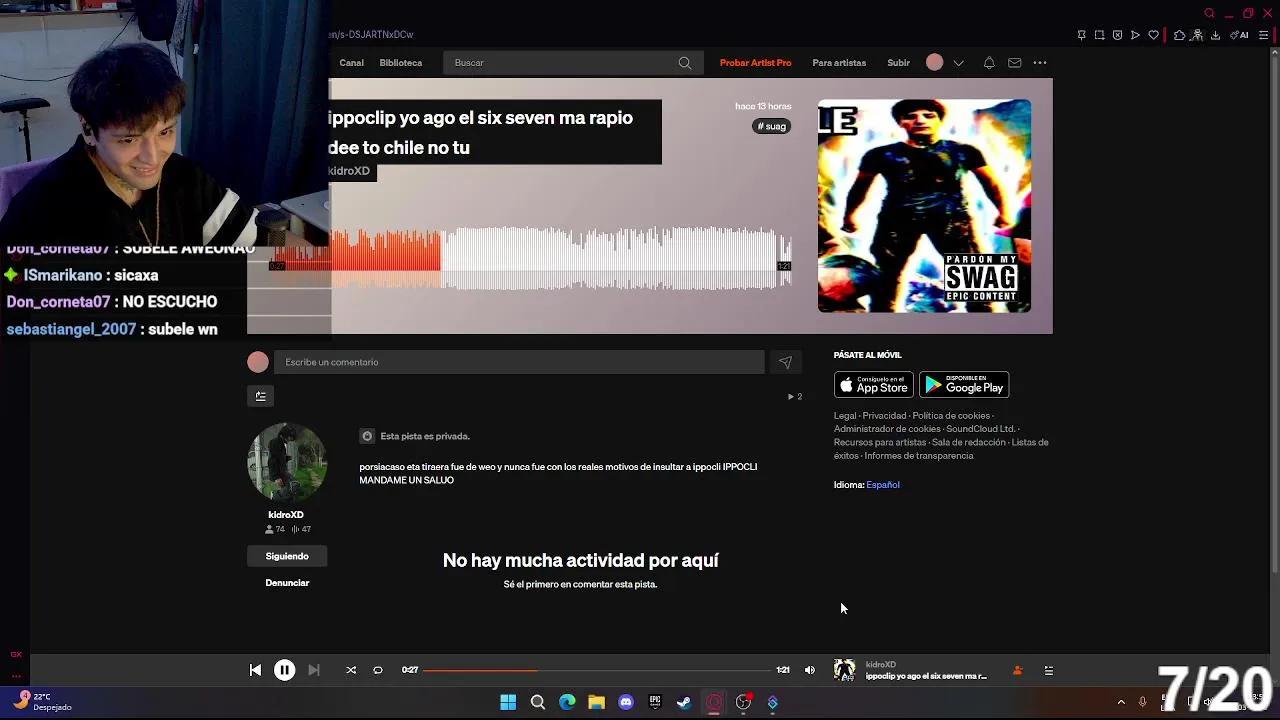Click the Escribe un comentario field
Viewport: 1280px width, 720px height.
coord(518,362)
